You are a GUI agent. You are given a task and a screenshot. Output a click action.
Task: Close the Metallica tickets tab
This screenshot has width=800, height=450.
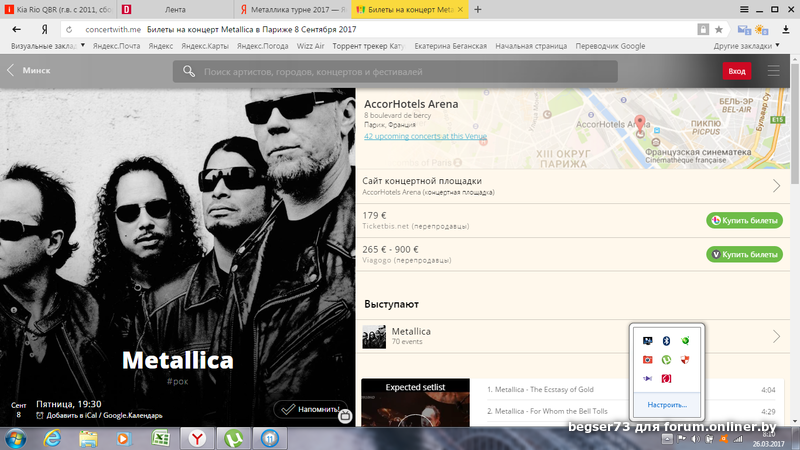tap(460, 9)
